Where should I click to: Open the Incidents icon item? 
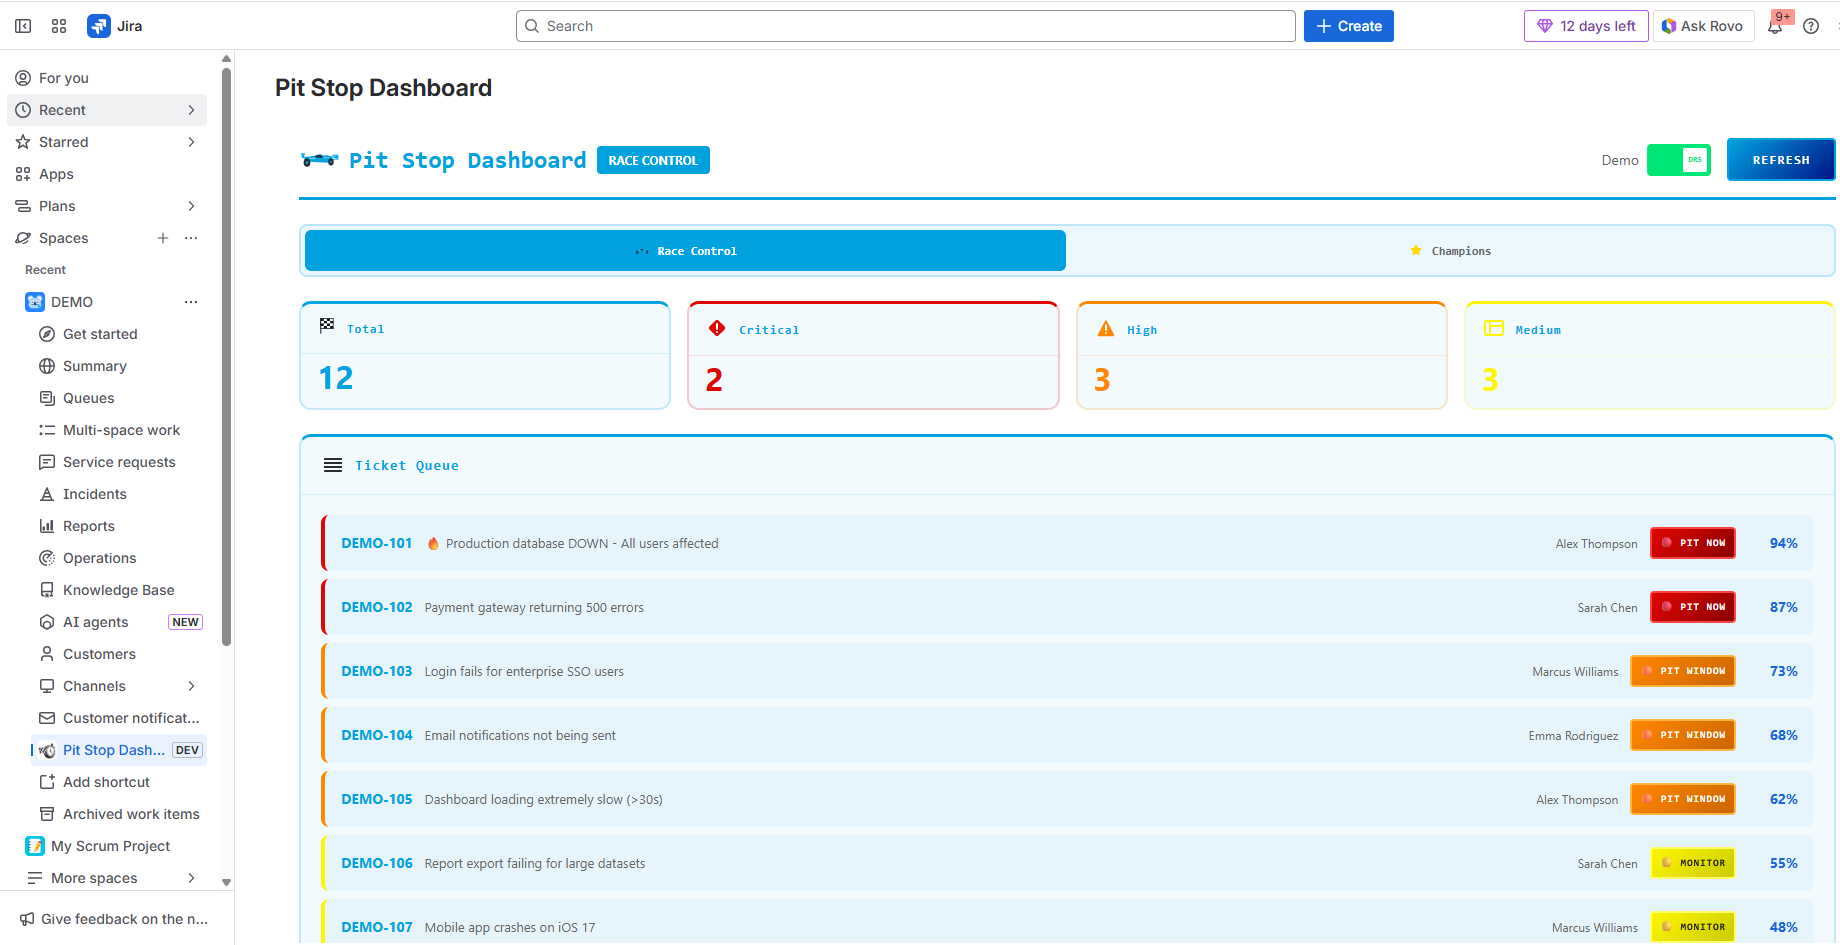click(x=47, y=494)
